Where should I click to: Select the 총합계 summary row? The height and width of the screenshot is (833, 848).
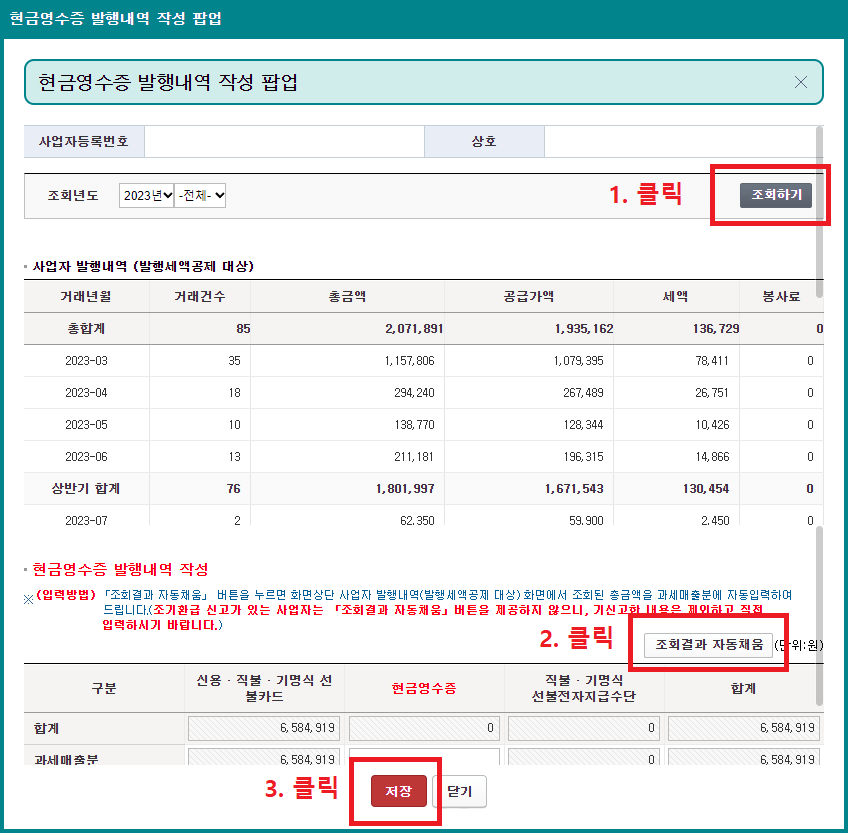pos(424,329)
